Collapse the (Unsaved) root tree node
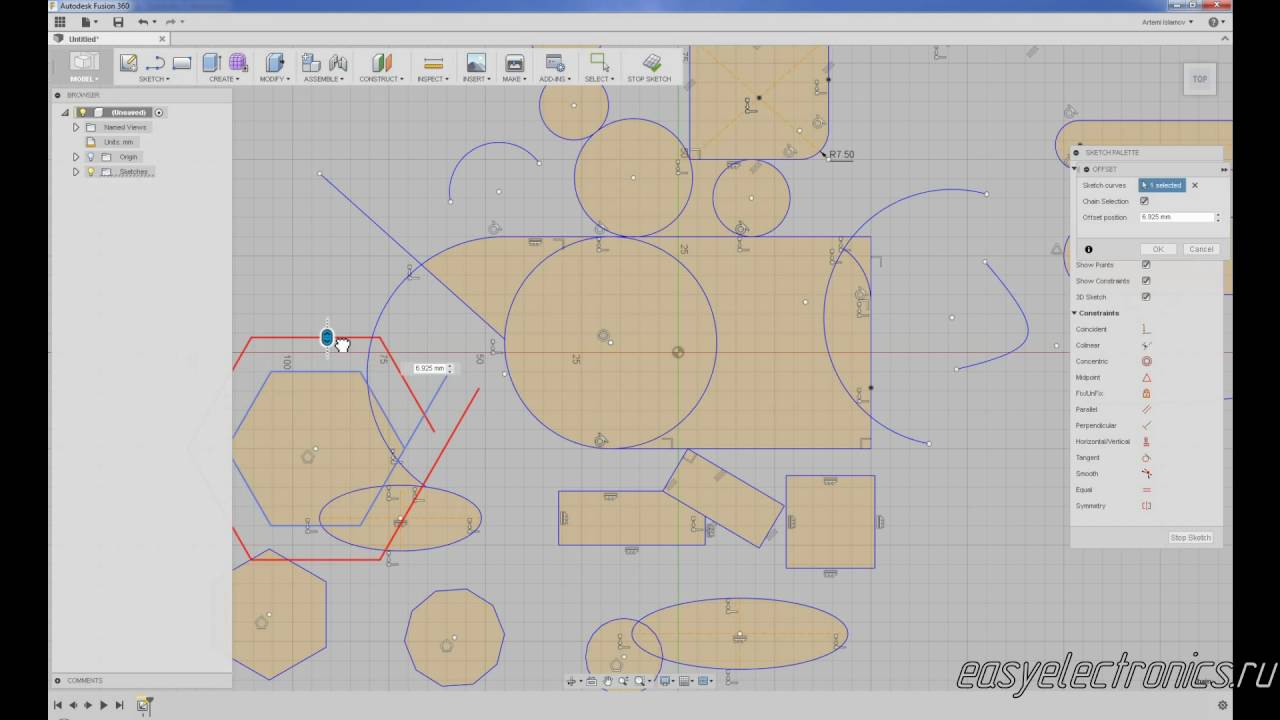Viewport: 1280px width, 720px height. tap(66, 112)
